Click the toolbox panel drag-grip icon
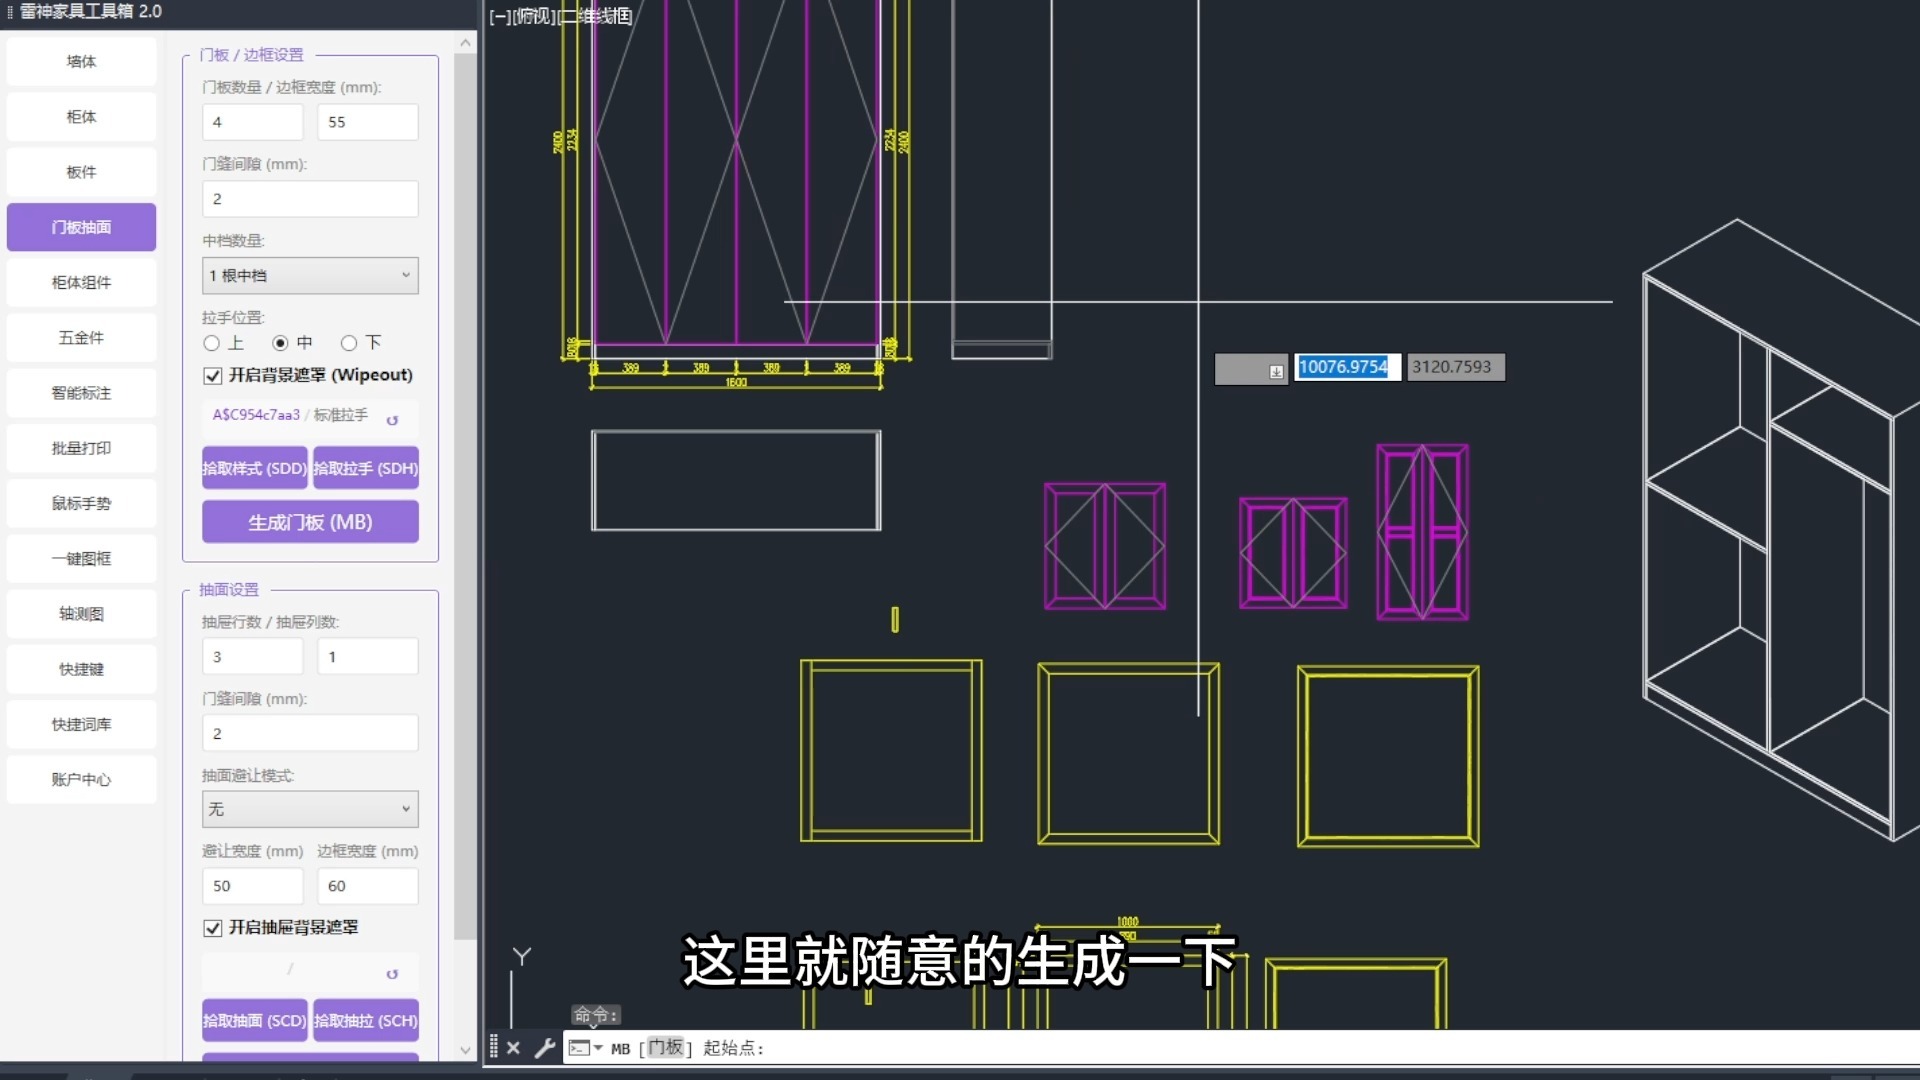The image size is (1920, 1080). [10, 12]
